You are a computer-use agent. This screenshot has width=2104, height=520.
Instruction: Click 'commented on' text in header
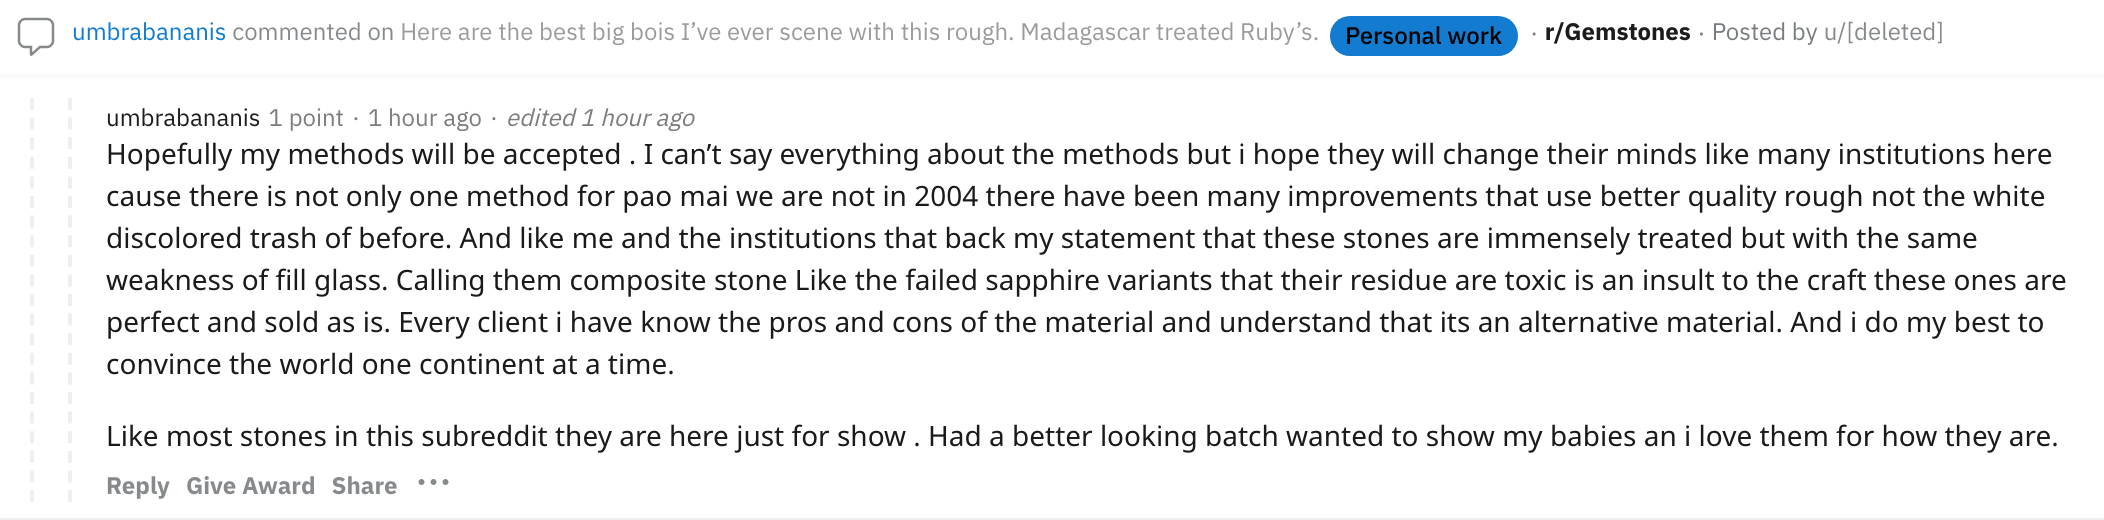tap(313, 32)
